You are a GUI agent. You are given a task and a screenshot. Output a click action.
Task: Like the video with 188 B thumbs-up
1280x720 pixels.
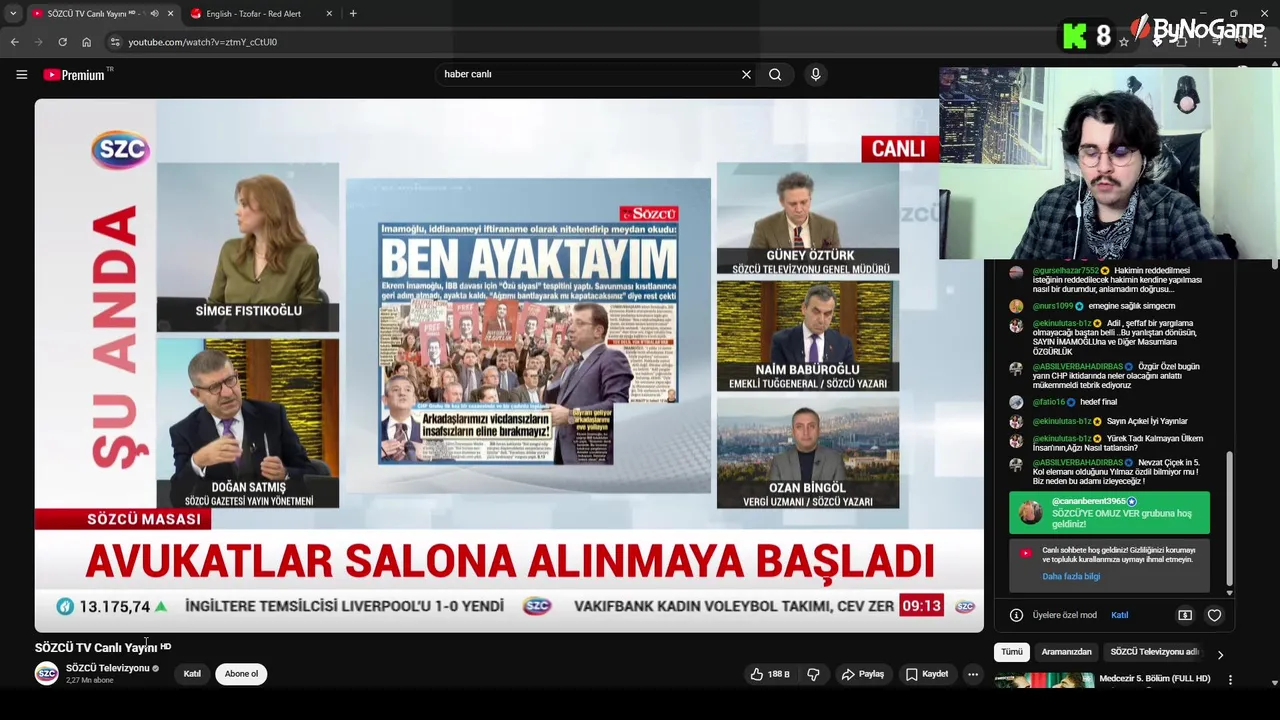(x=770, y=674)
